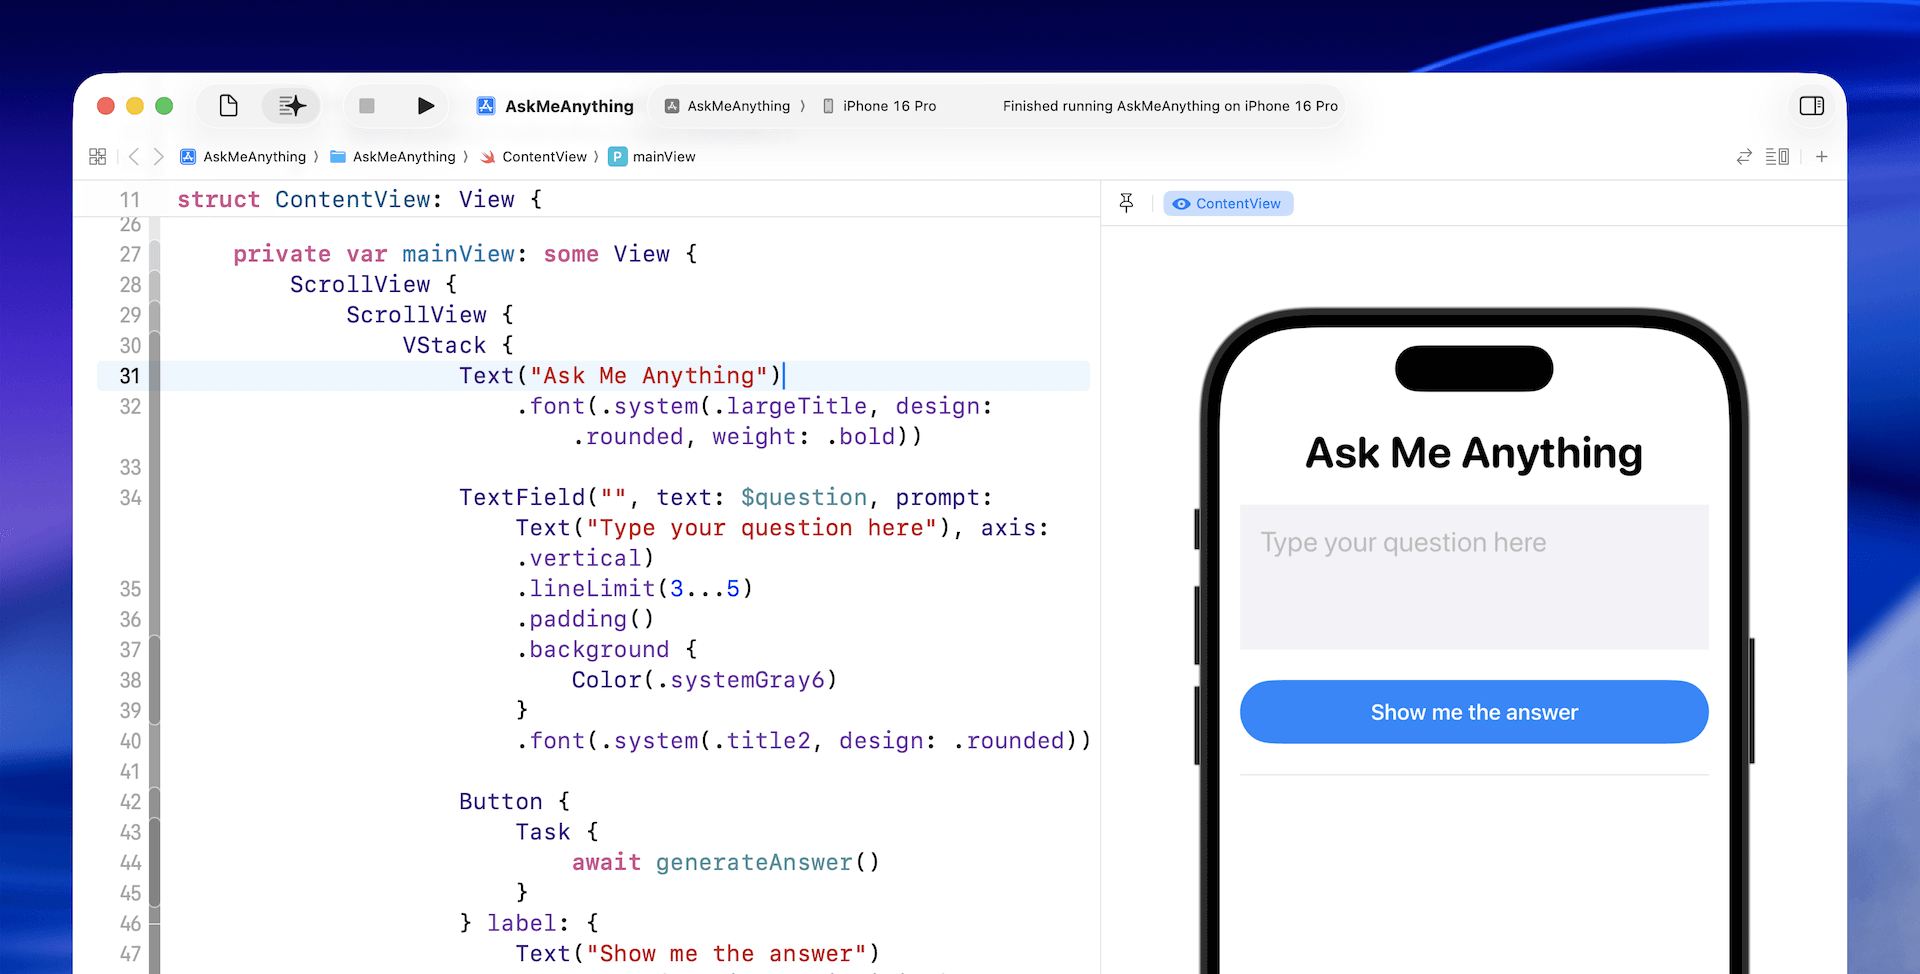Pin the ContentView preview
This screenshot has height=974, width=1920.
coord(1127,202)
